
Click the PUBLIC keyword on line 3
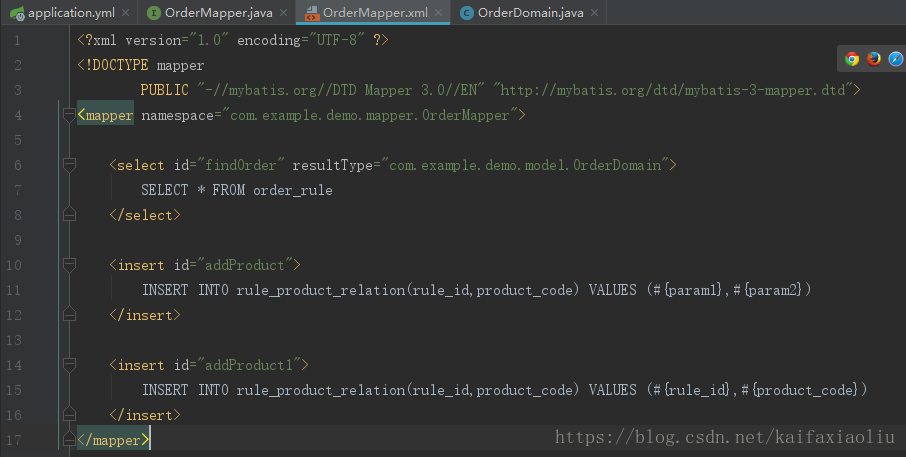[x=165, y=90]
